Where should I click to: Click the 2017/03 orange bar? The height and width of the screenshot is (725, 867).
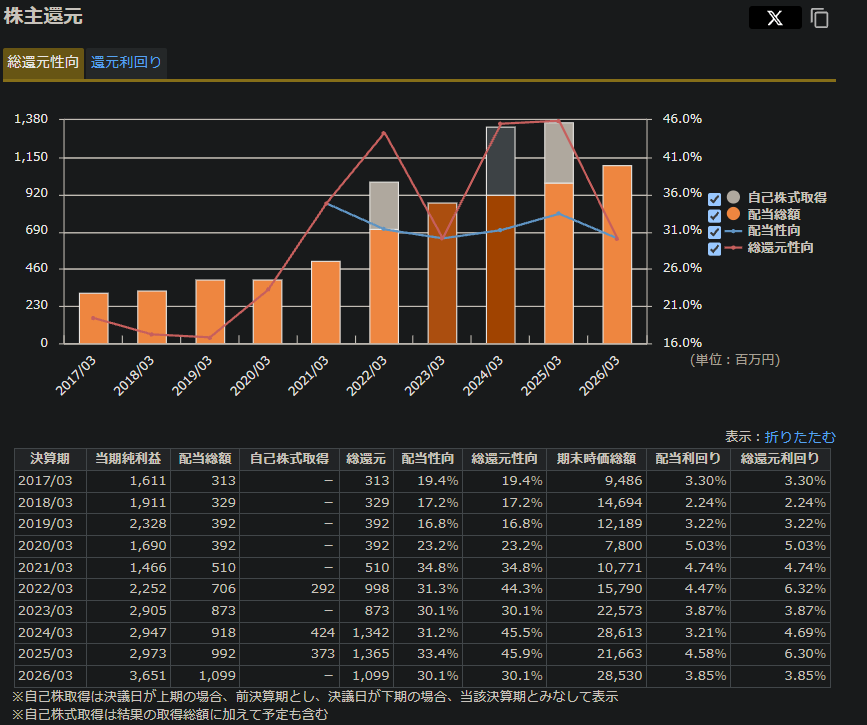click(x=93, y=319)
